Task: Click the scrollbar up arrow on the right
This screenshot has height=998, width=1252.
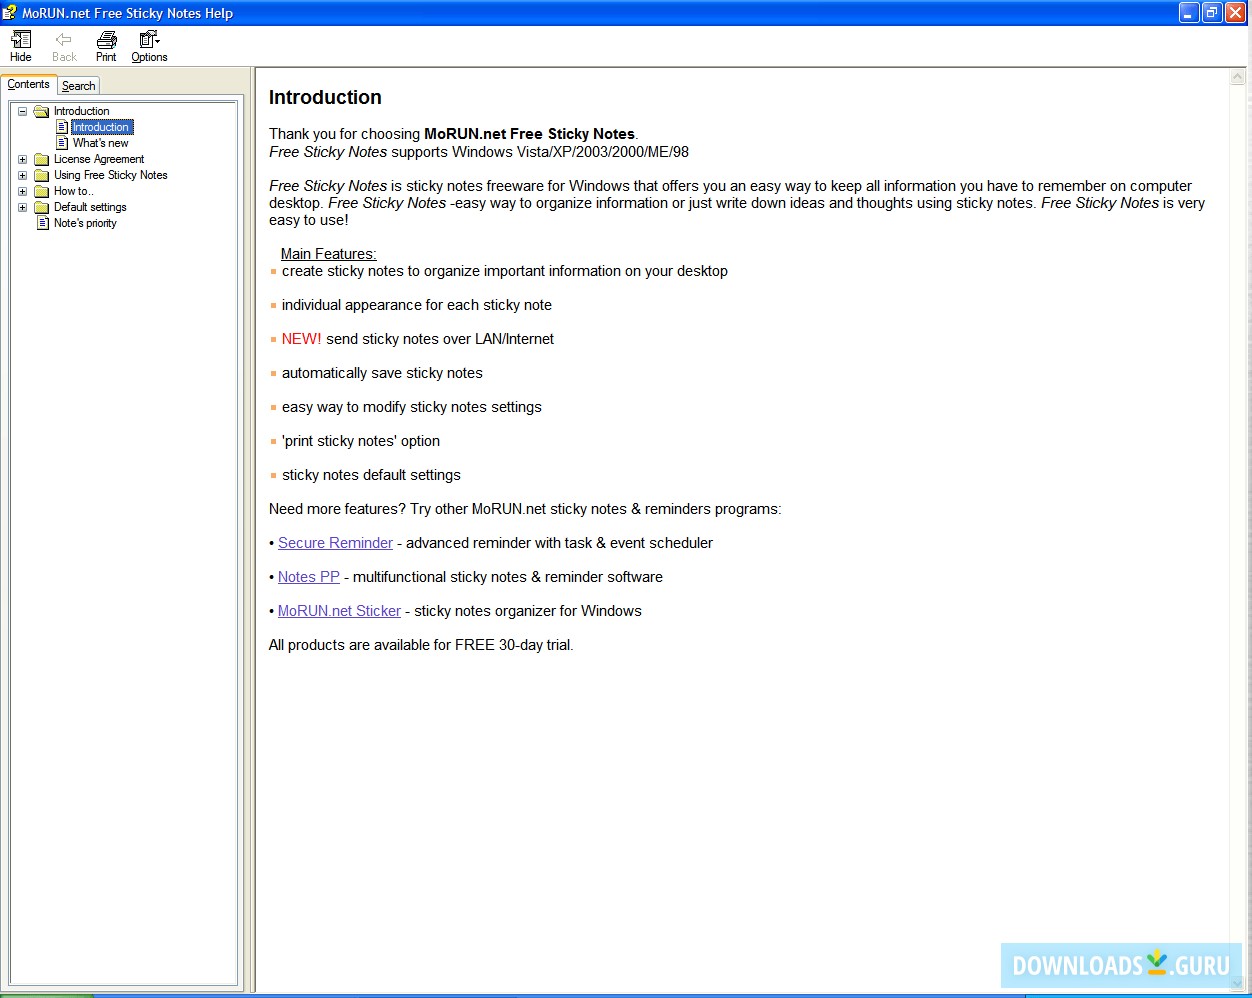Action: tap(1236, 75)
